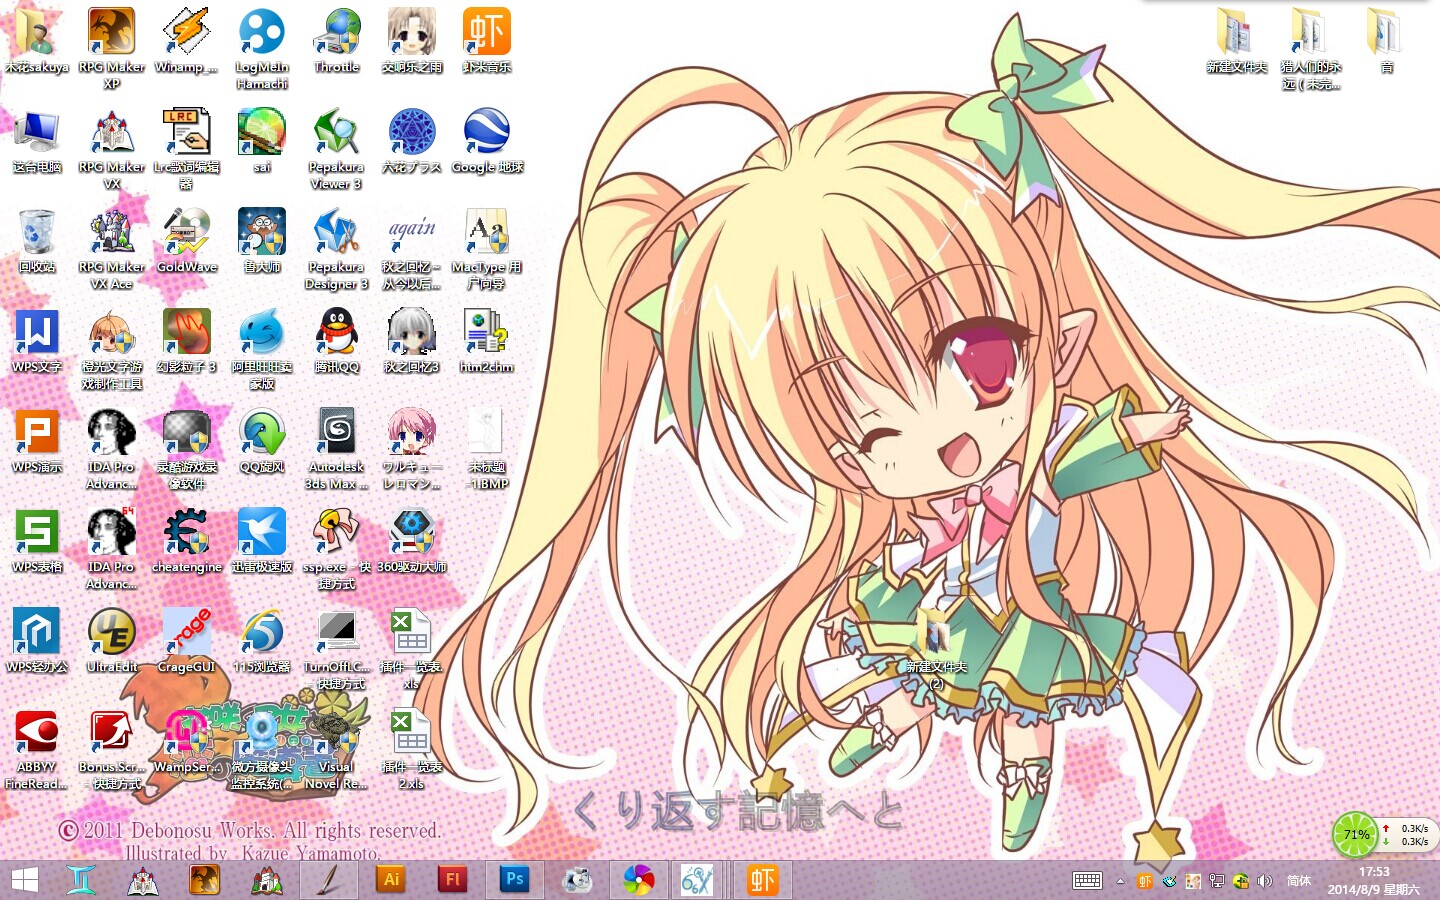Open the 虾米音乐 desktop icon
Viewport: 1440px width, 900px height.
(x=487, y=40)
